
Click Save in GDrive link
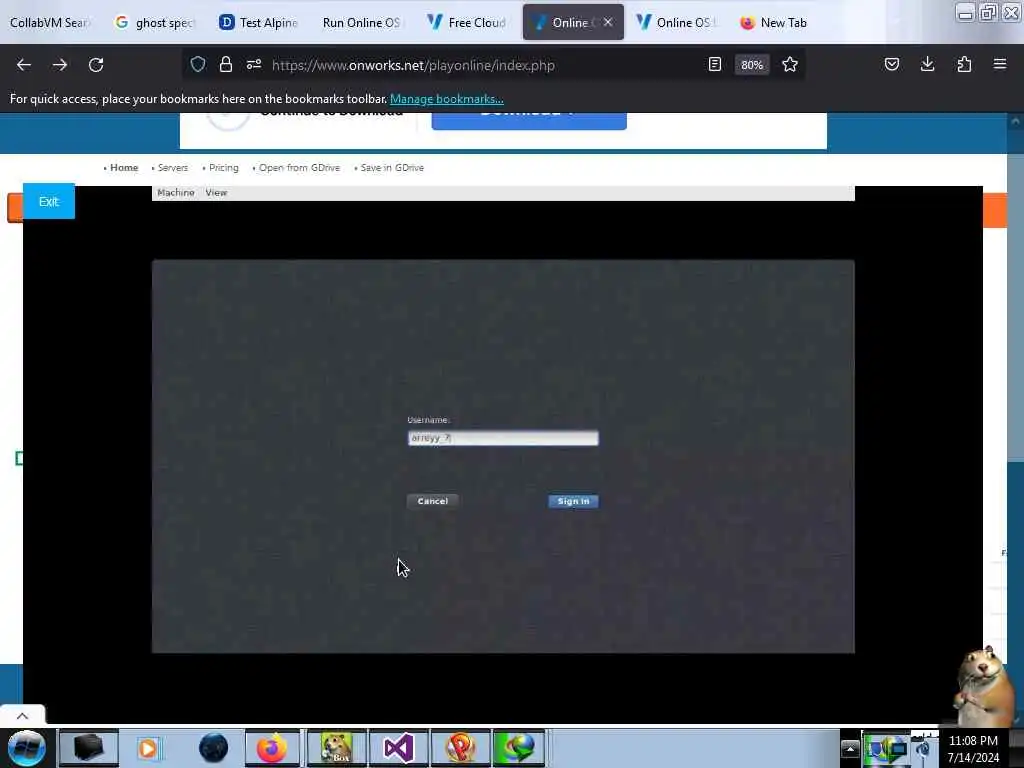click(392, 168)
